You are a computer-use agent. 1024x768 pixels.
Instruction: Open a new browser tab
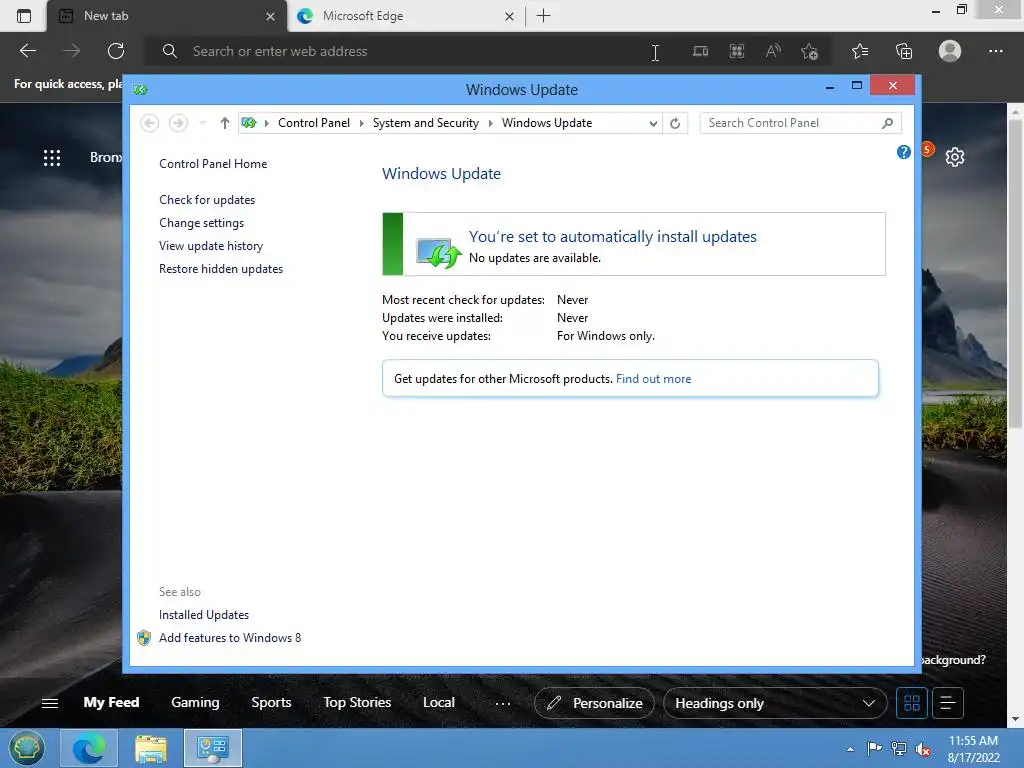(x=543, y=16)
